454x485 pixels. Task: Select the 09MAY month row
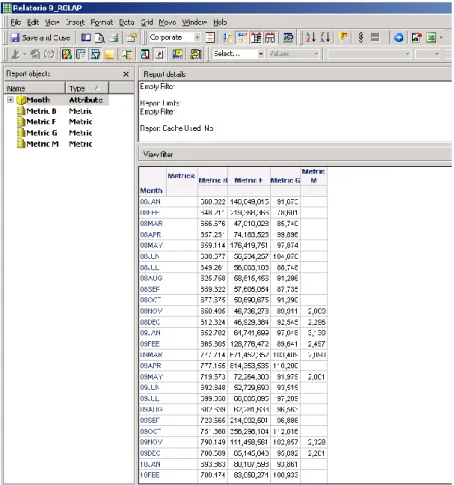[152, 377]
